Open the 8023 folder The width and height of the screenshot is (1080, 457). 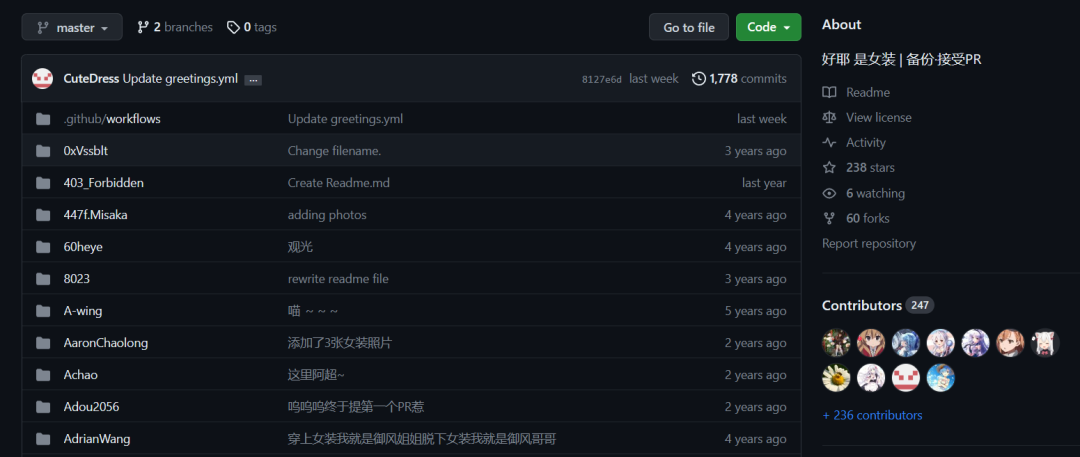76,278
